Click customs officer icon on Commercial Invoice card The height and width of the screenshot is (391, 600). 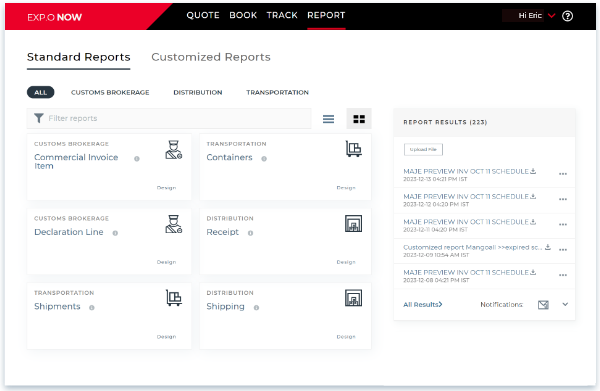coord(173,150)
